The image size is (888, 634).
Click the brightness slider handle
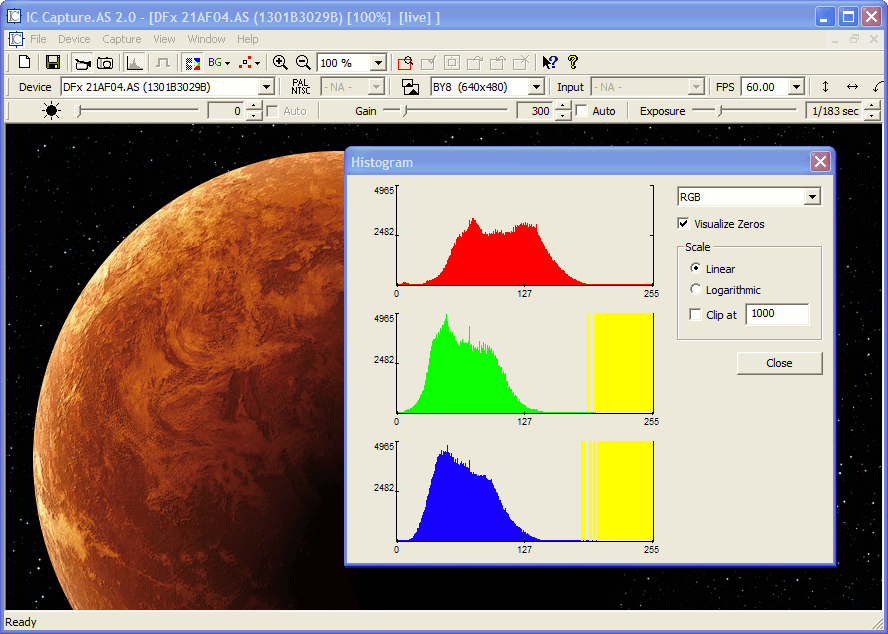(79, 110)
